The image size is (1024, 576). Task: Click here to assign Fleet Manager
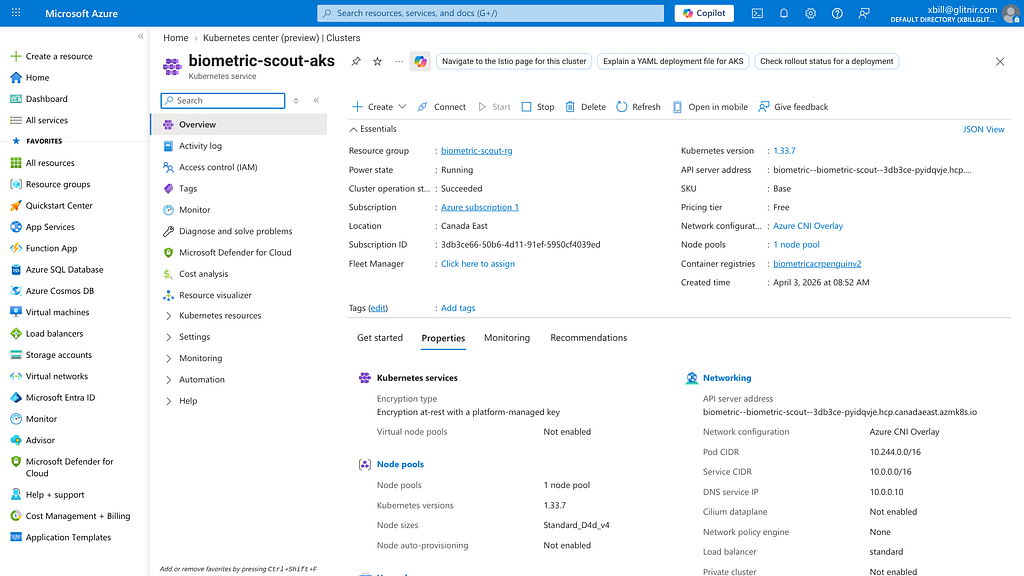pyautogui.click(x=478, y=264)
